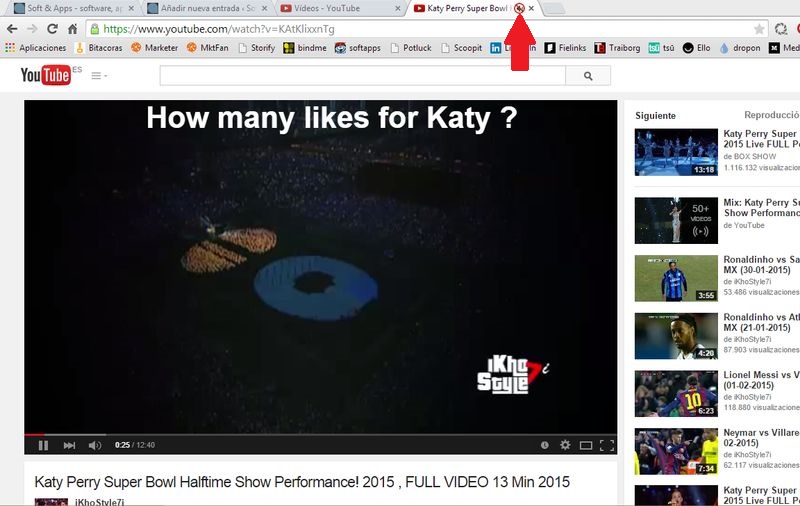The image size is (800, 506).
Task: Open the Fielinks bookmark
Action: click(565, 47)
